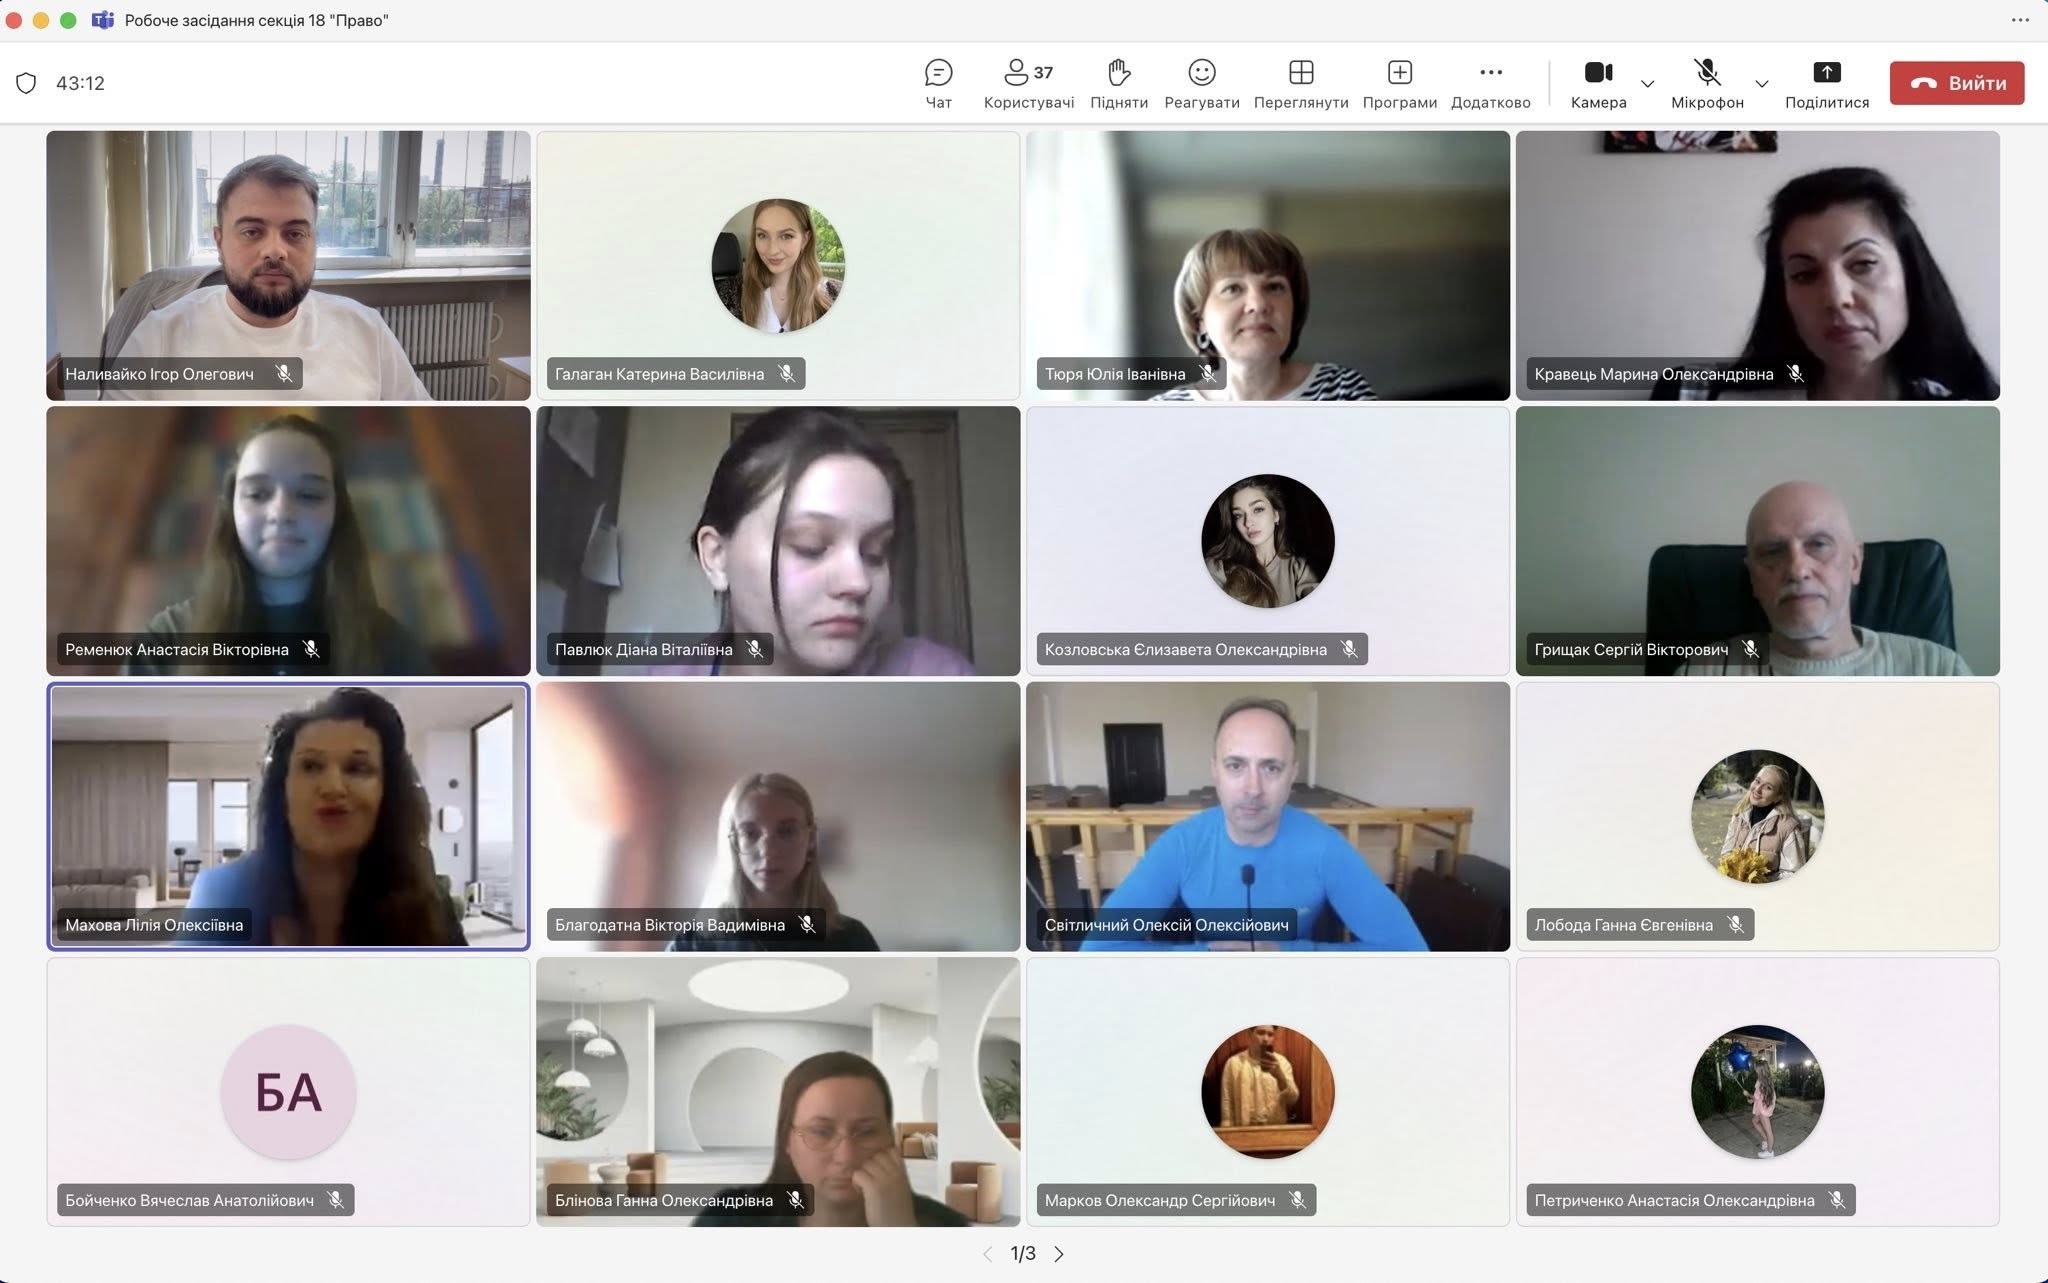The image size is (2048, 1283).
Task: Share screen with Поділитися
Action: pyautogui.click(x=1827, y=83)
